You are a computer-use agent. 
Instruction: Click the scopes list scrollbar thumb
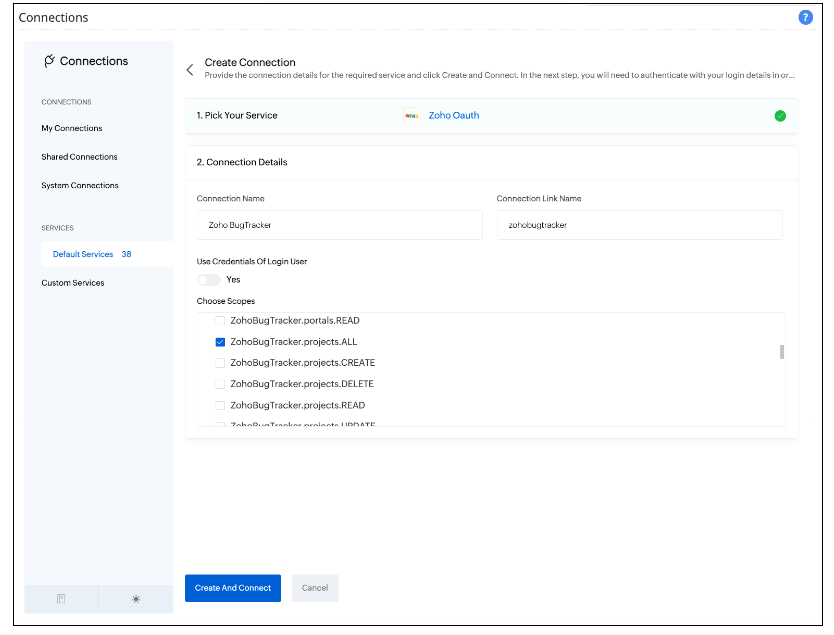pos(781,351)
